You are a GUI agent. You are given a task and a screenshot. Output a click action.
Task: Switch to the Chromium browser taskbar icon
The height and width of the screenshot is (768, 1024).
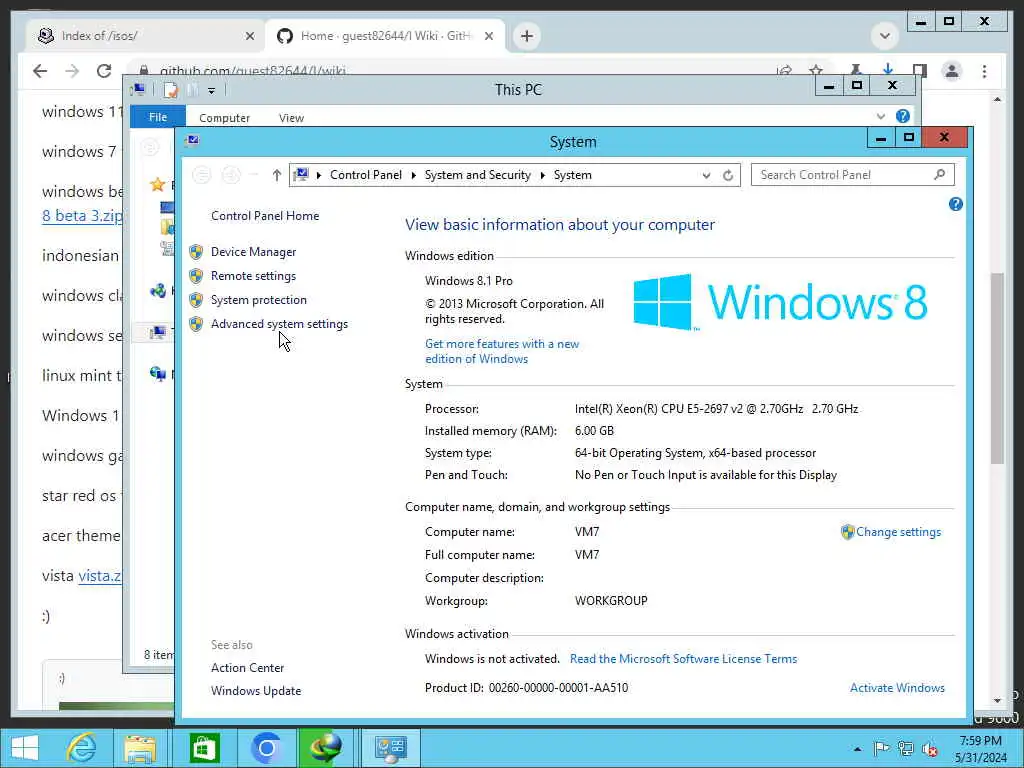(266, 748)
